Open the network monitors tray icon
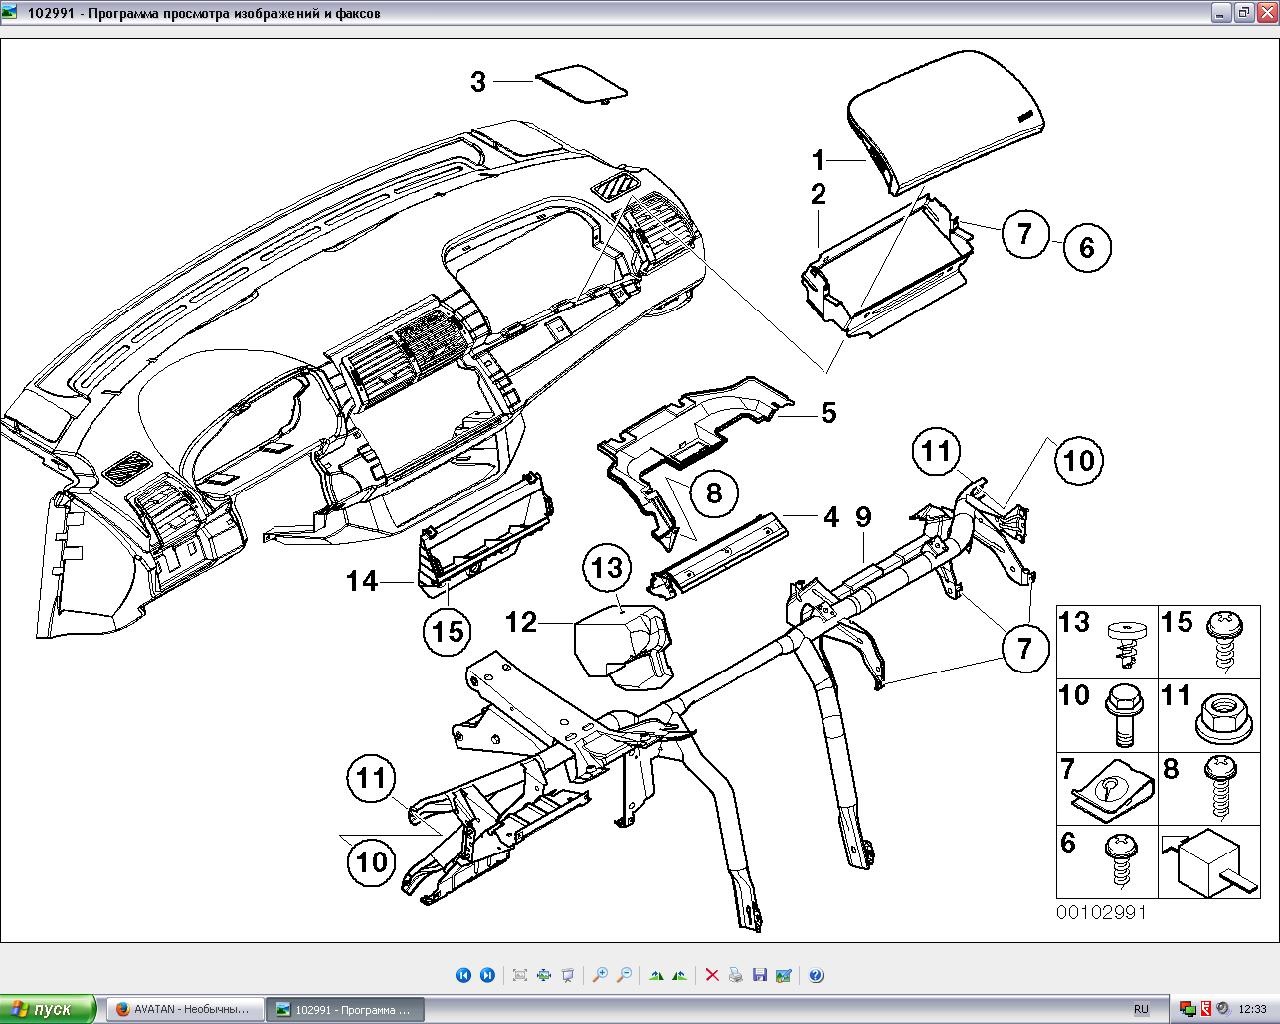 pyautogui.click(x=1188, y=1010)
